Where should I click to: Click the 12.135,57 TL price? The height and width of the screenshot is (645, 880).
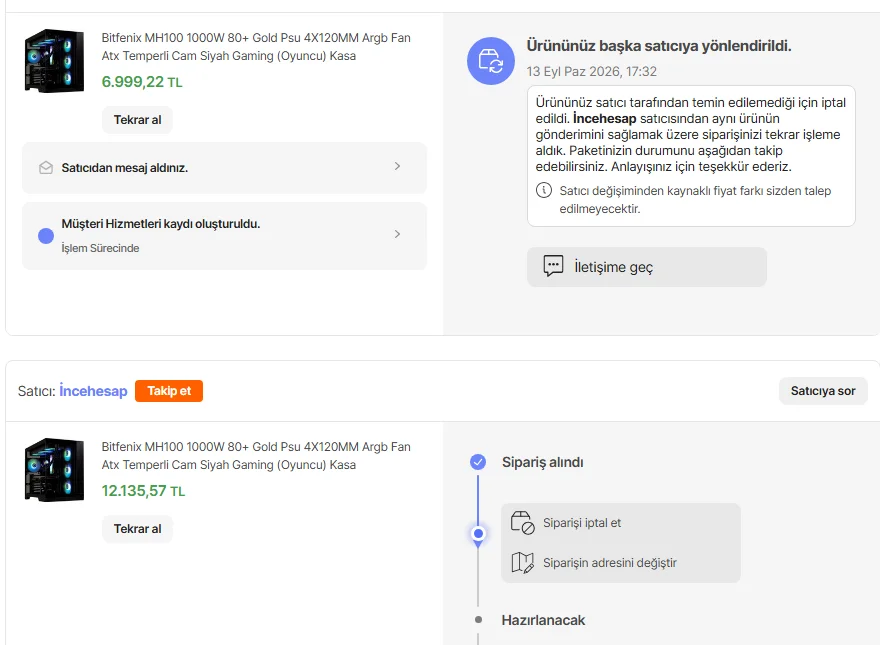pos(143,491)
